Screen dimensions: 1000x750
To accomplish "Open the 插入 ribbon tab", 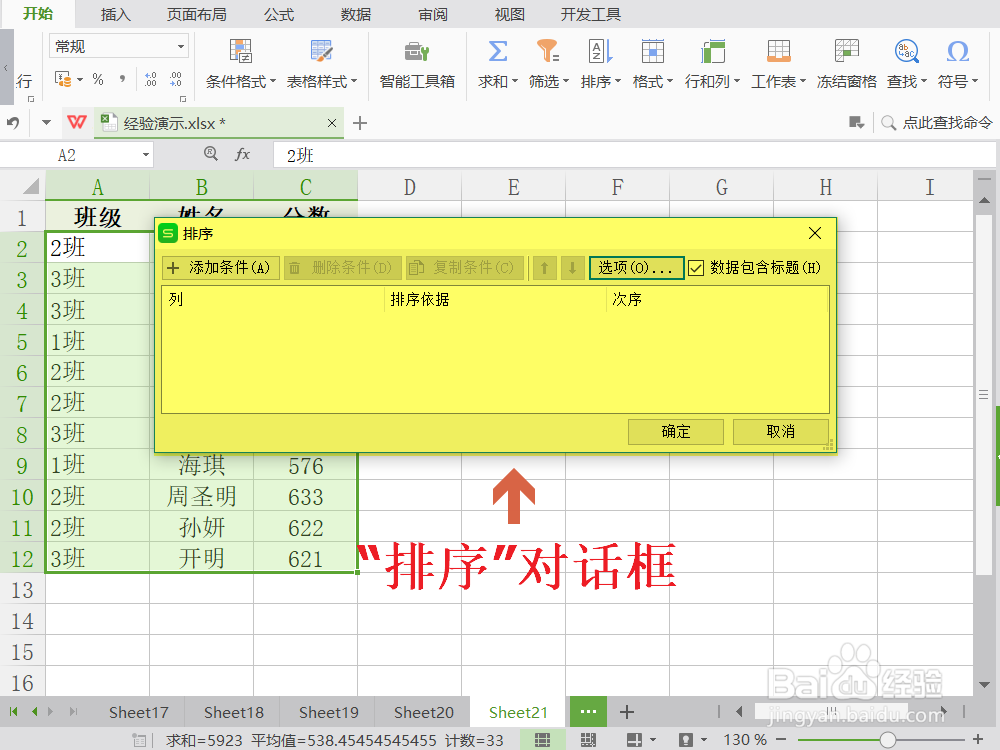I will coord(115,14).
